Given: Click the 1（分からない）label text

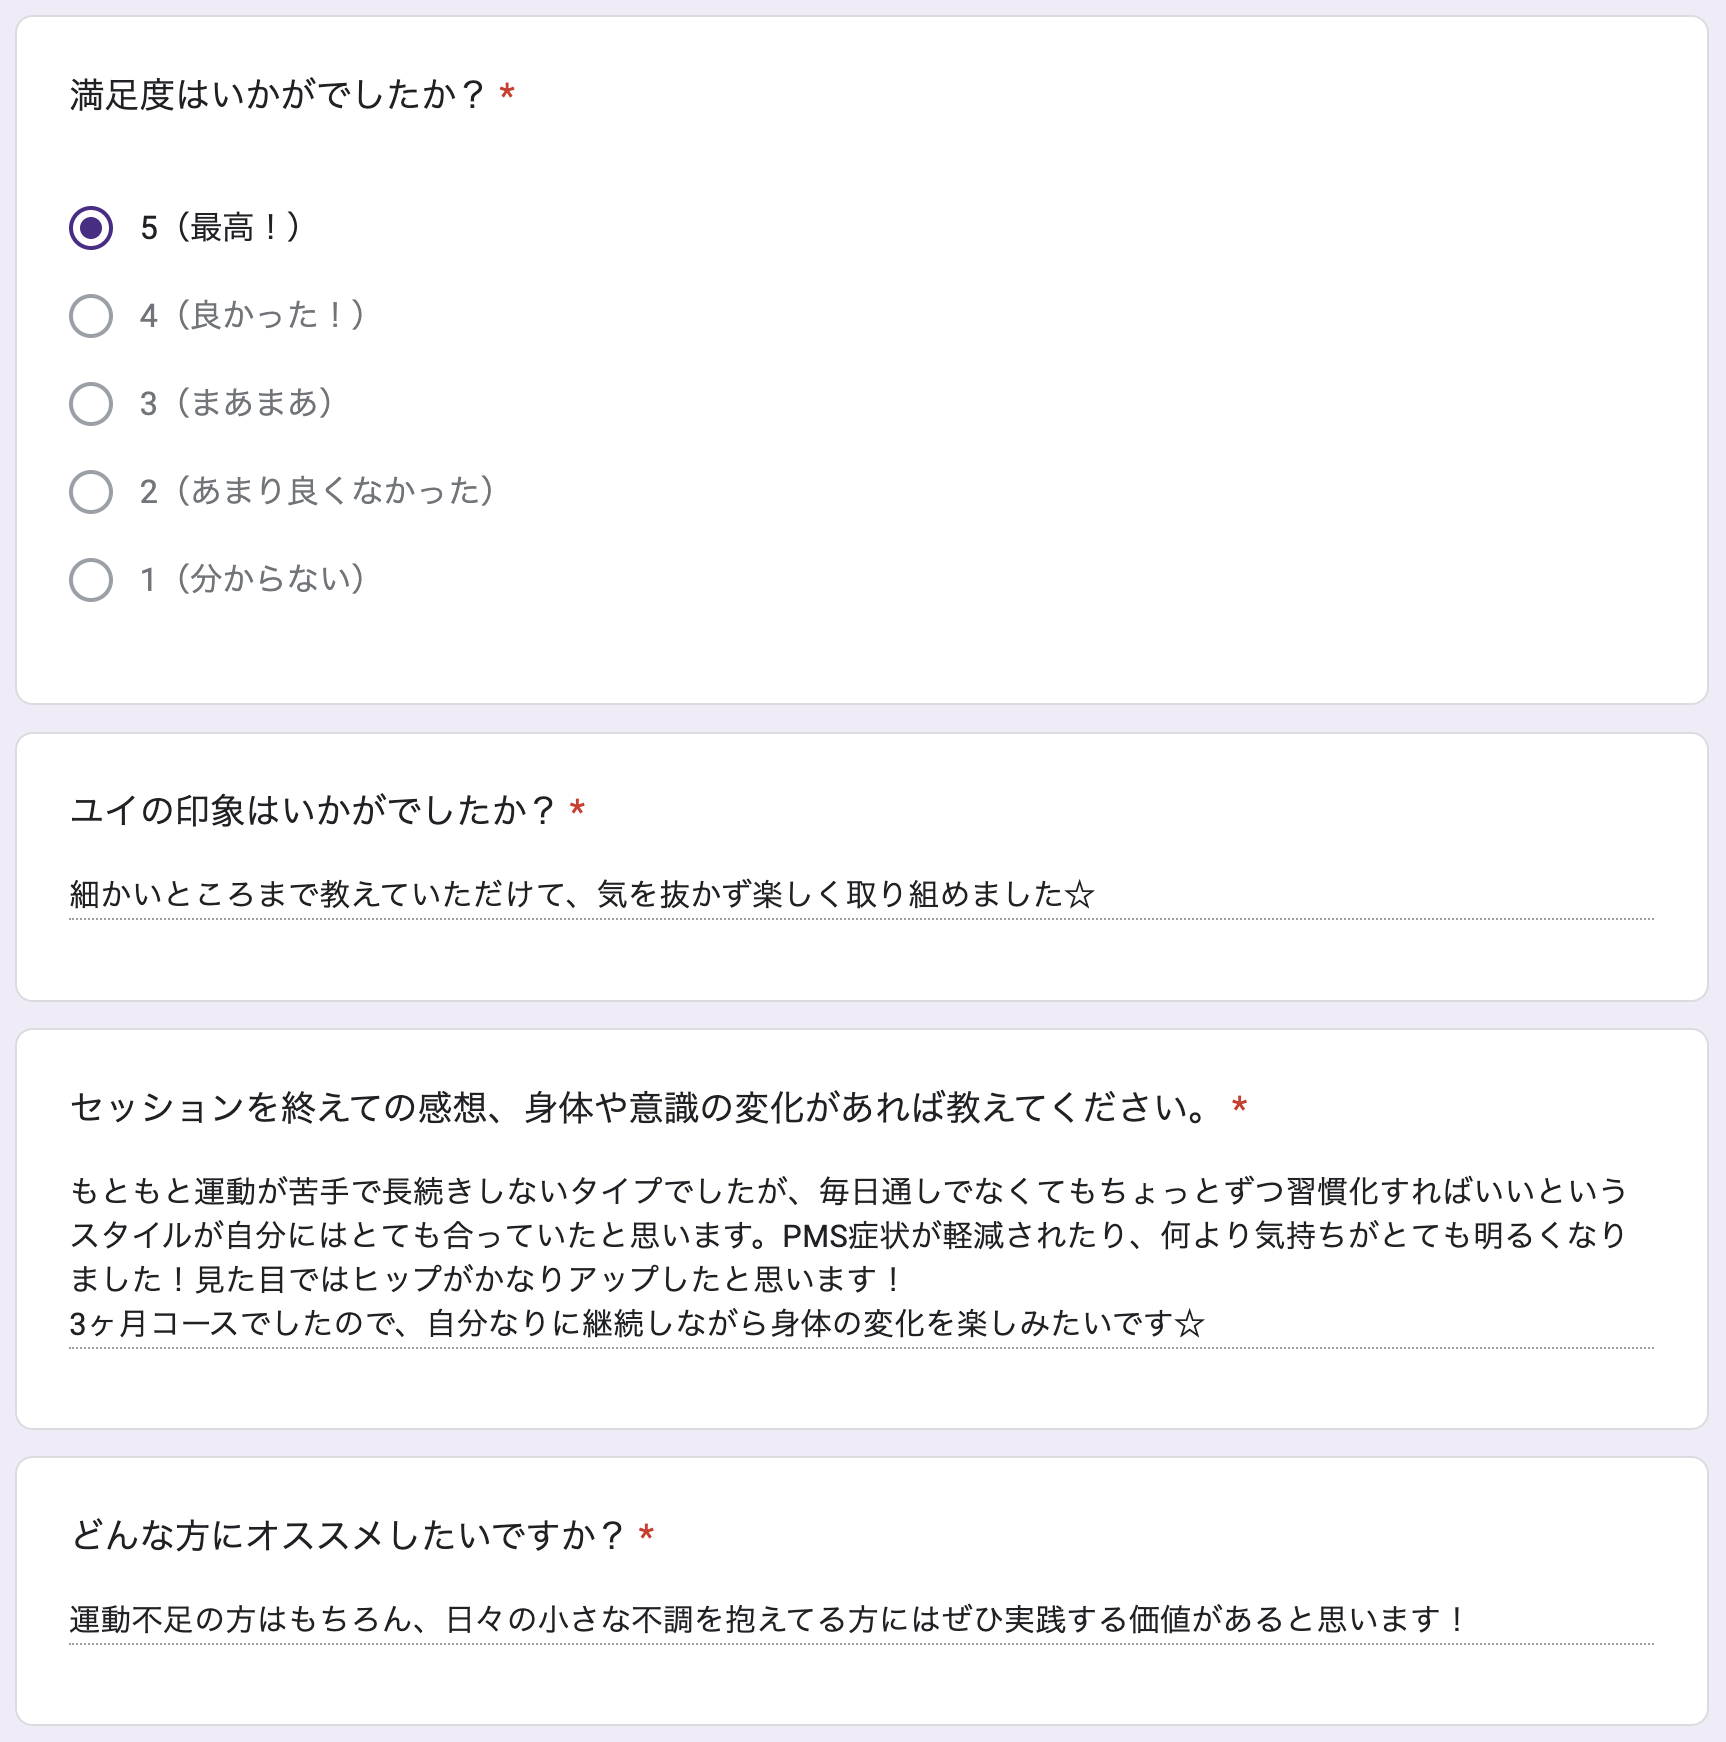Looking at the screenshot, I should (x=252, y=579).
